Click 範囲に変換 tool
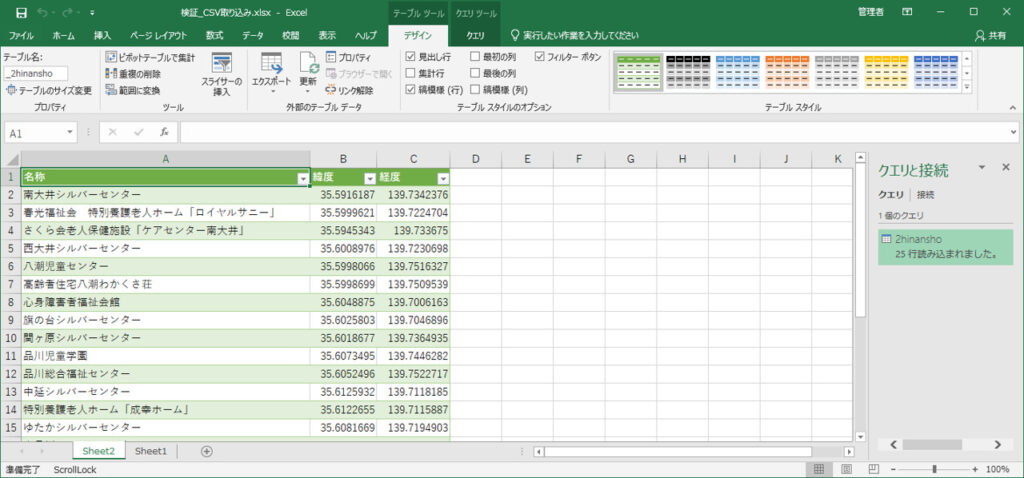The image size is (1024, 478). click(133, 90)
